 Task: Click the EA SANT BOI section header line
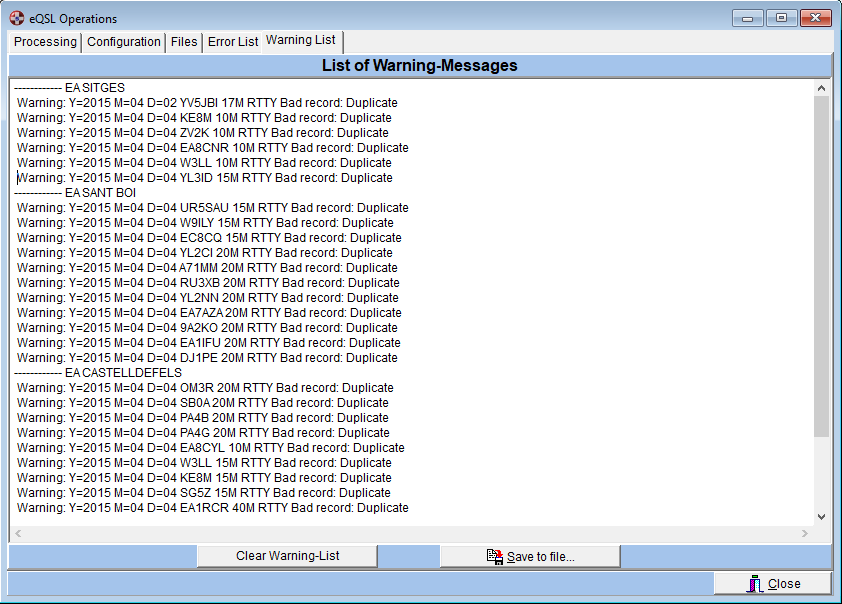click(x=75, y=193)
